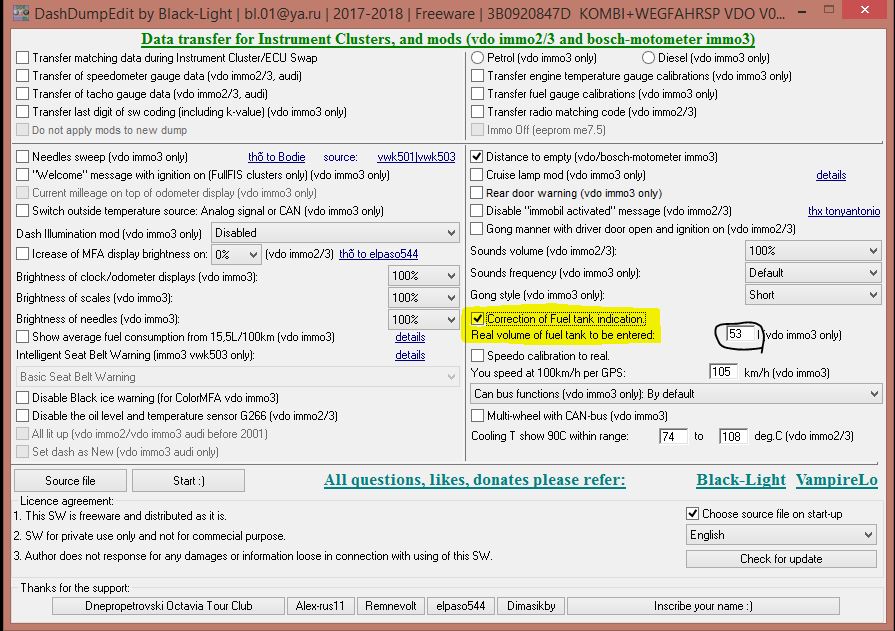Open Brightness of clock/odometer displays dropdown

[x=424, y=276]
